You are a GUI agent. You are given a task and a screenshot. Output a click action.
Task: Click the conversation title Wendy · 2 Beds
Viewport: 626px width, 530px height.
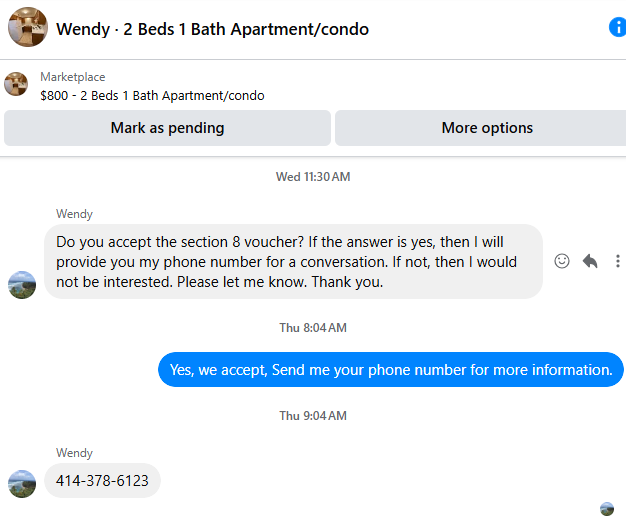[x=212, y=29]
